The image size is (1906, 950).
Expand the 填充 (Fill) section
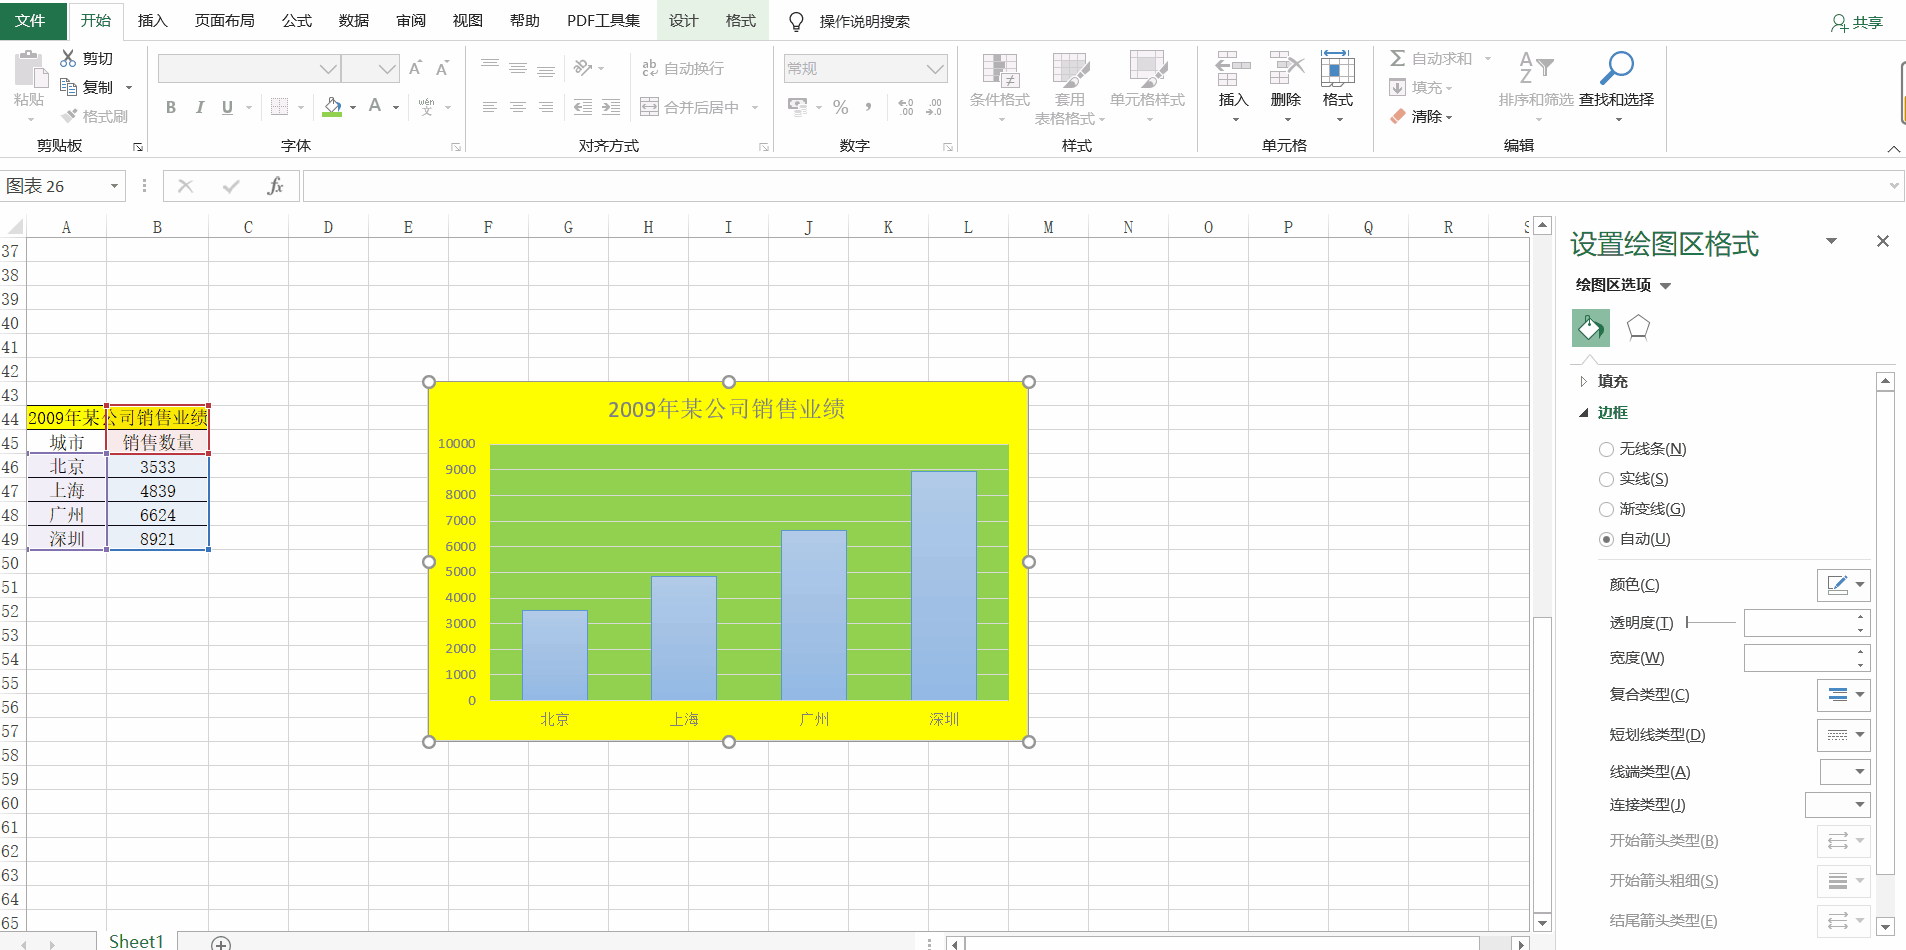tap(1611, 381)
